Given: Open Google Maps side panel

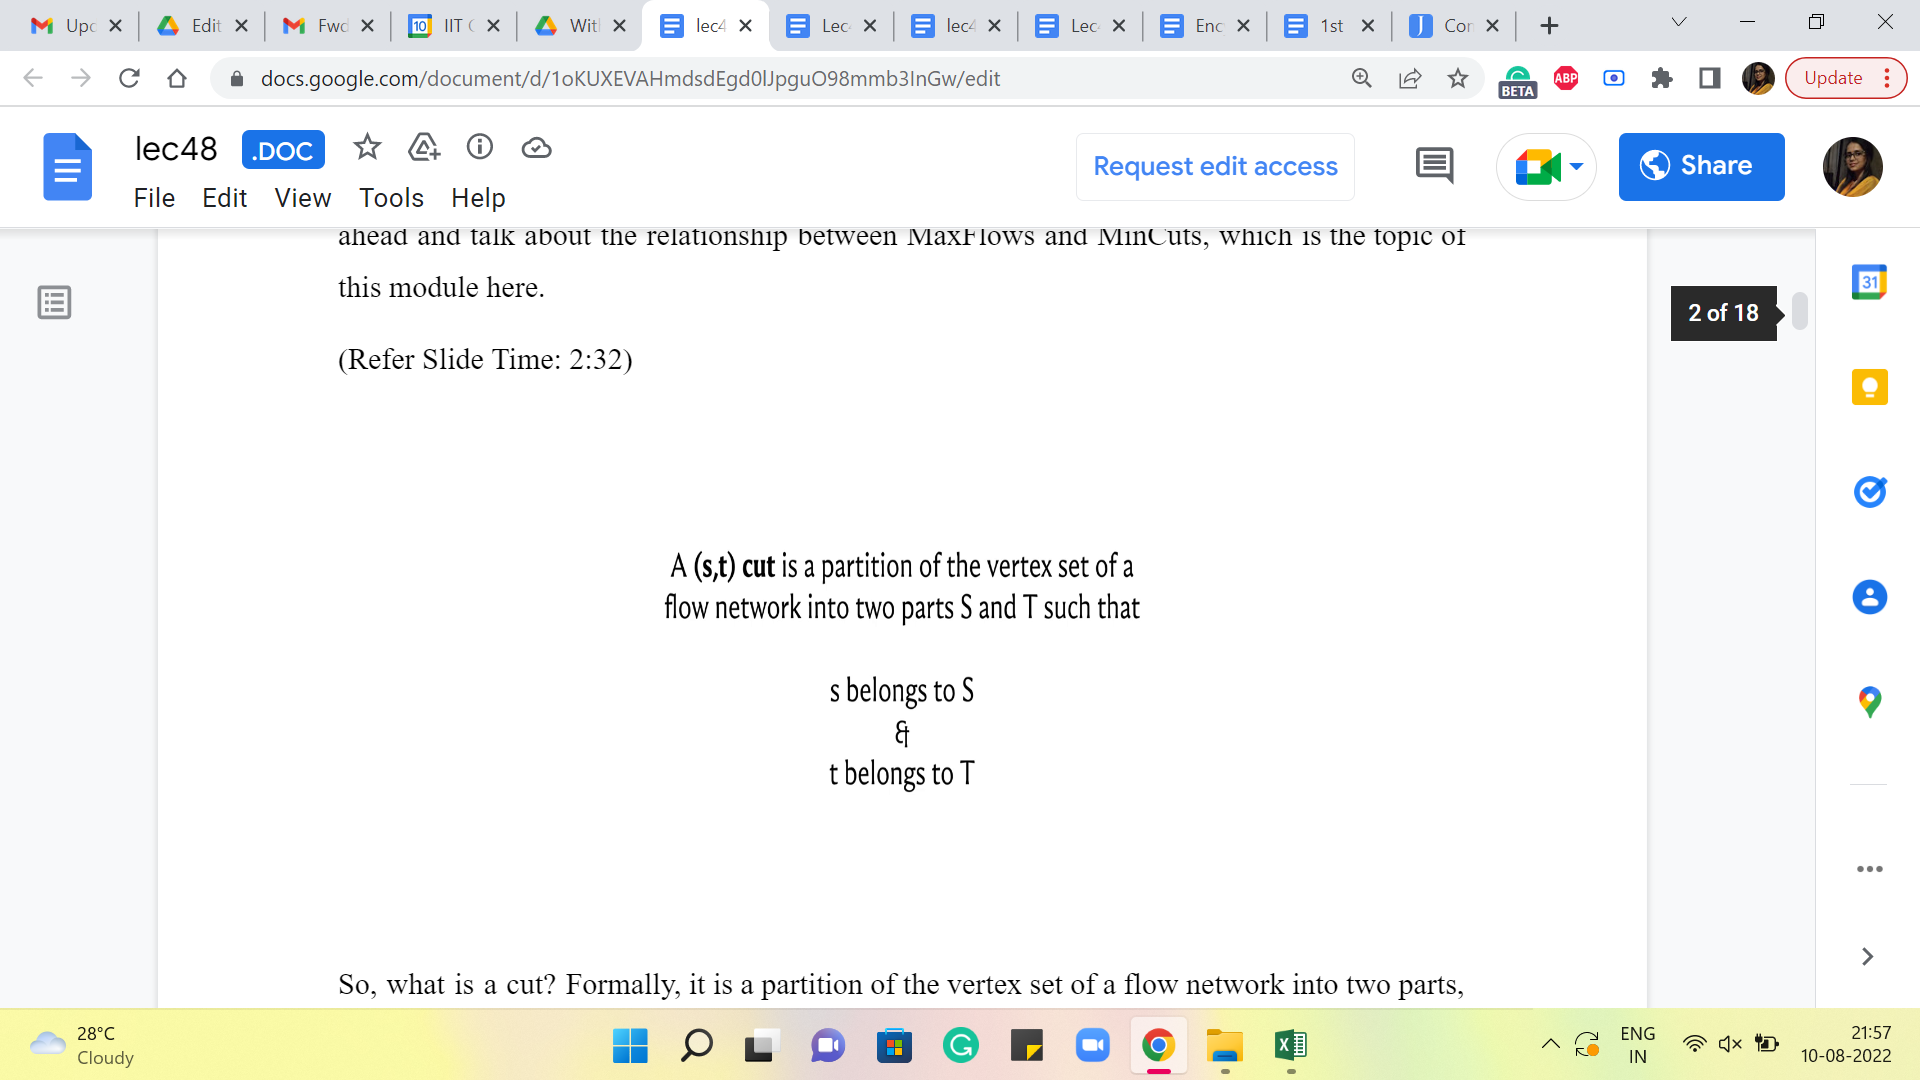Looking at the screenshot, I should [x=1869, y=702].
